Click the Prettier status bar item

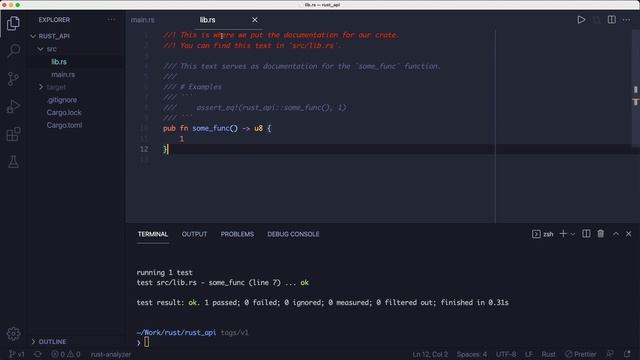[581, 354]
